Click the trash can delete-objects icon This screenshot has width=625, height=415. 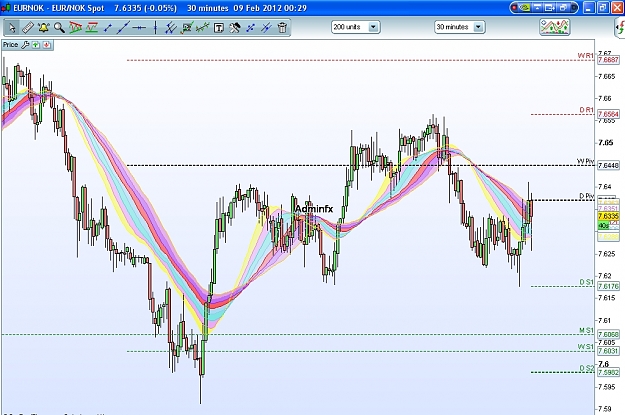pos(282,28)
